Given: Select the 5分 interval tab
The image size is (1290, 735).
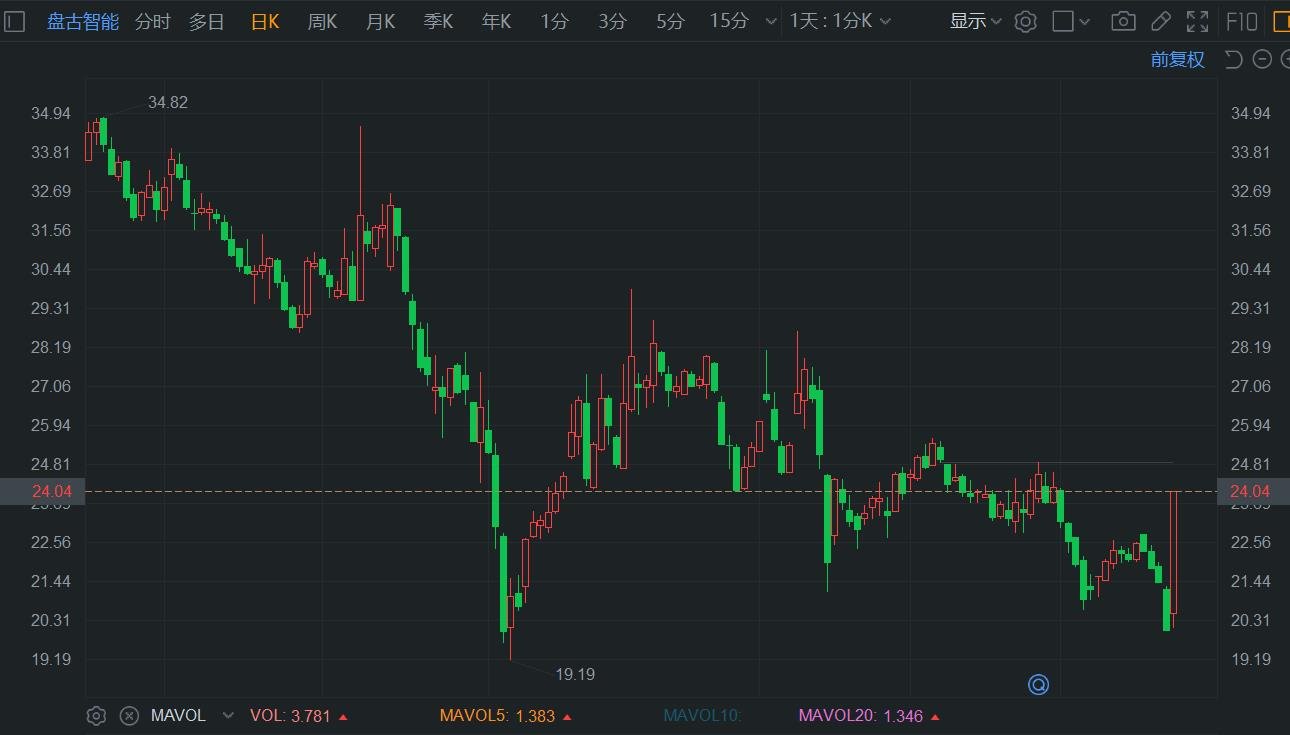Looking at the screenshot, I should pyautogui.click(x=671, y=21).
